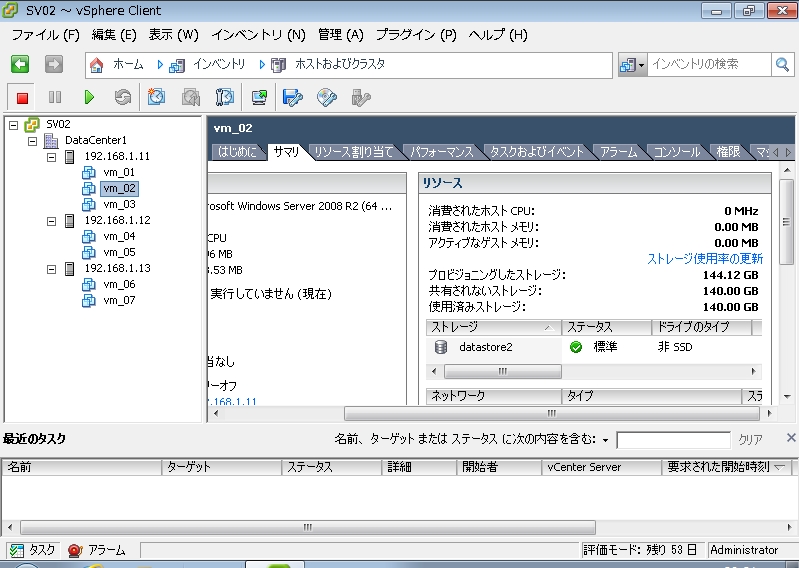Collapse host 192.168.1.12 node
Screen dimensions: 799x568
coord(51,221)
